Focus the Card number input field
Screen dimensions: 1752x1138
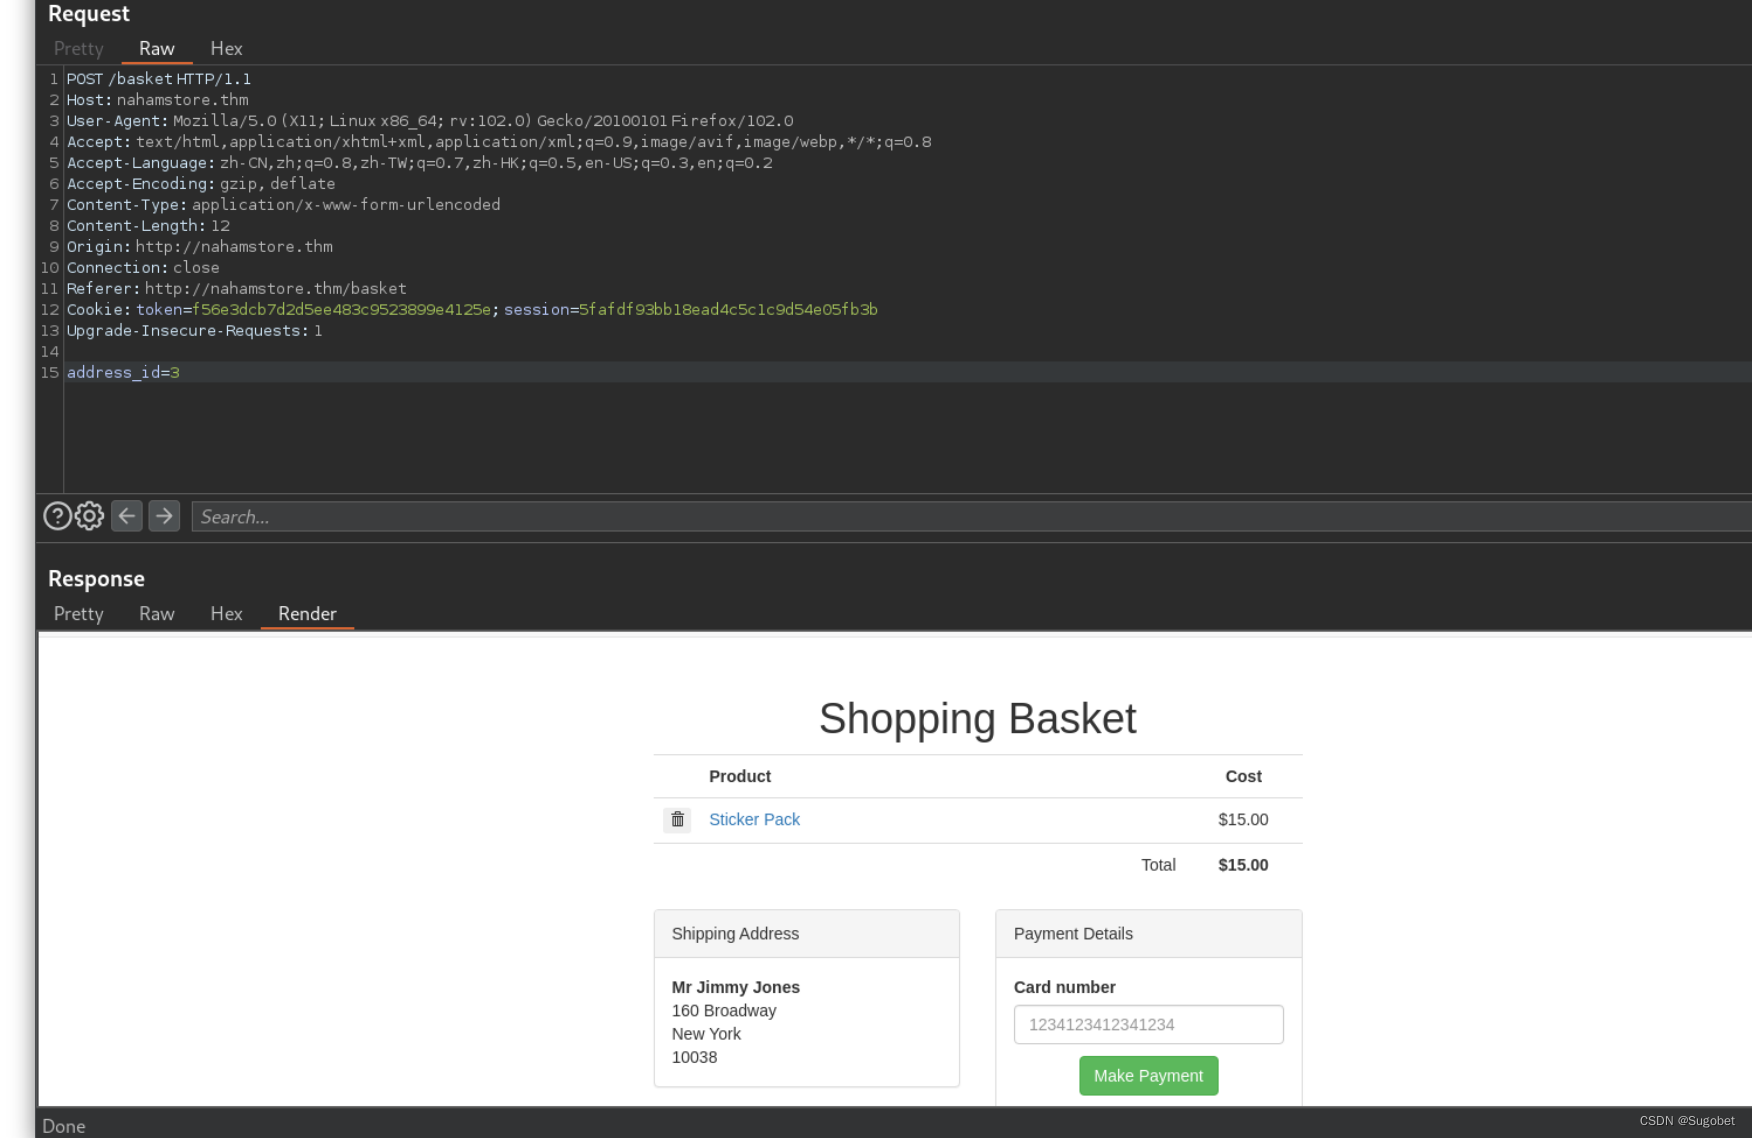[x=1148, y=1025]
